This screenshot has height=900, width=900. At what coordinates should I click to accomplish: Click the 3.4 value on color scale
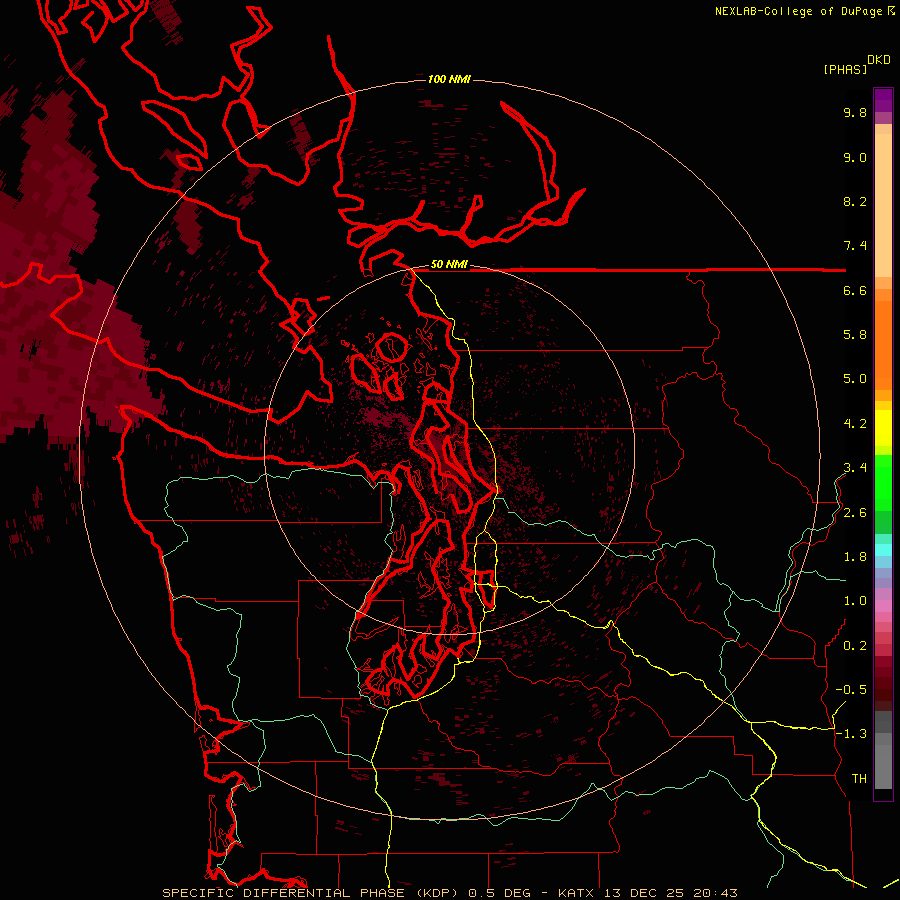click(x=855, y=468)
